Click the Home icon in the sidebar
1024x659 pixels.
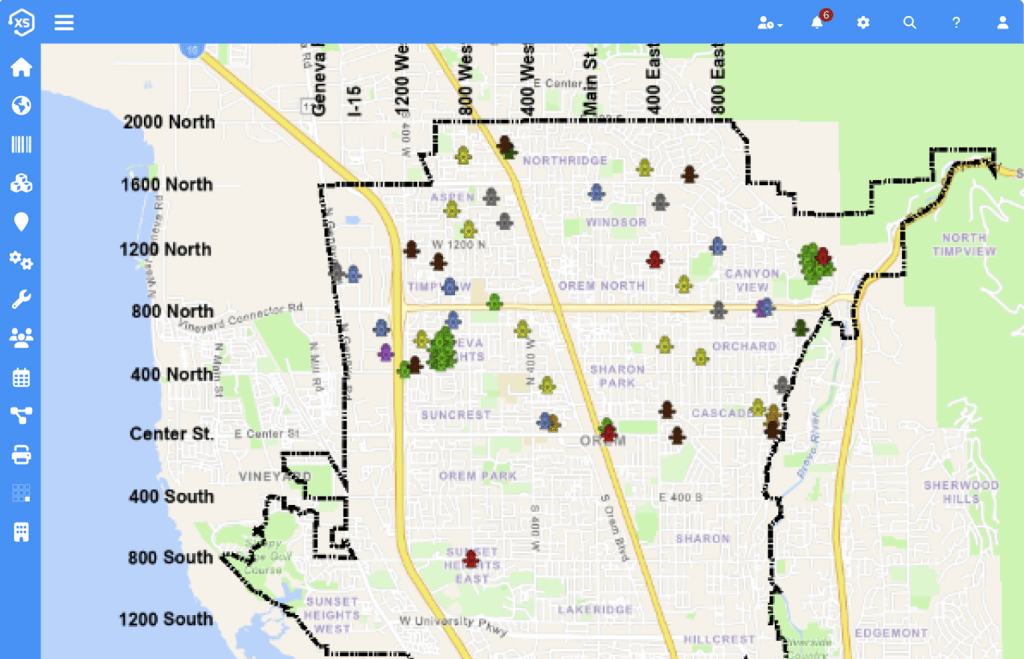(21, 68)
